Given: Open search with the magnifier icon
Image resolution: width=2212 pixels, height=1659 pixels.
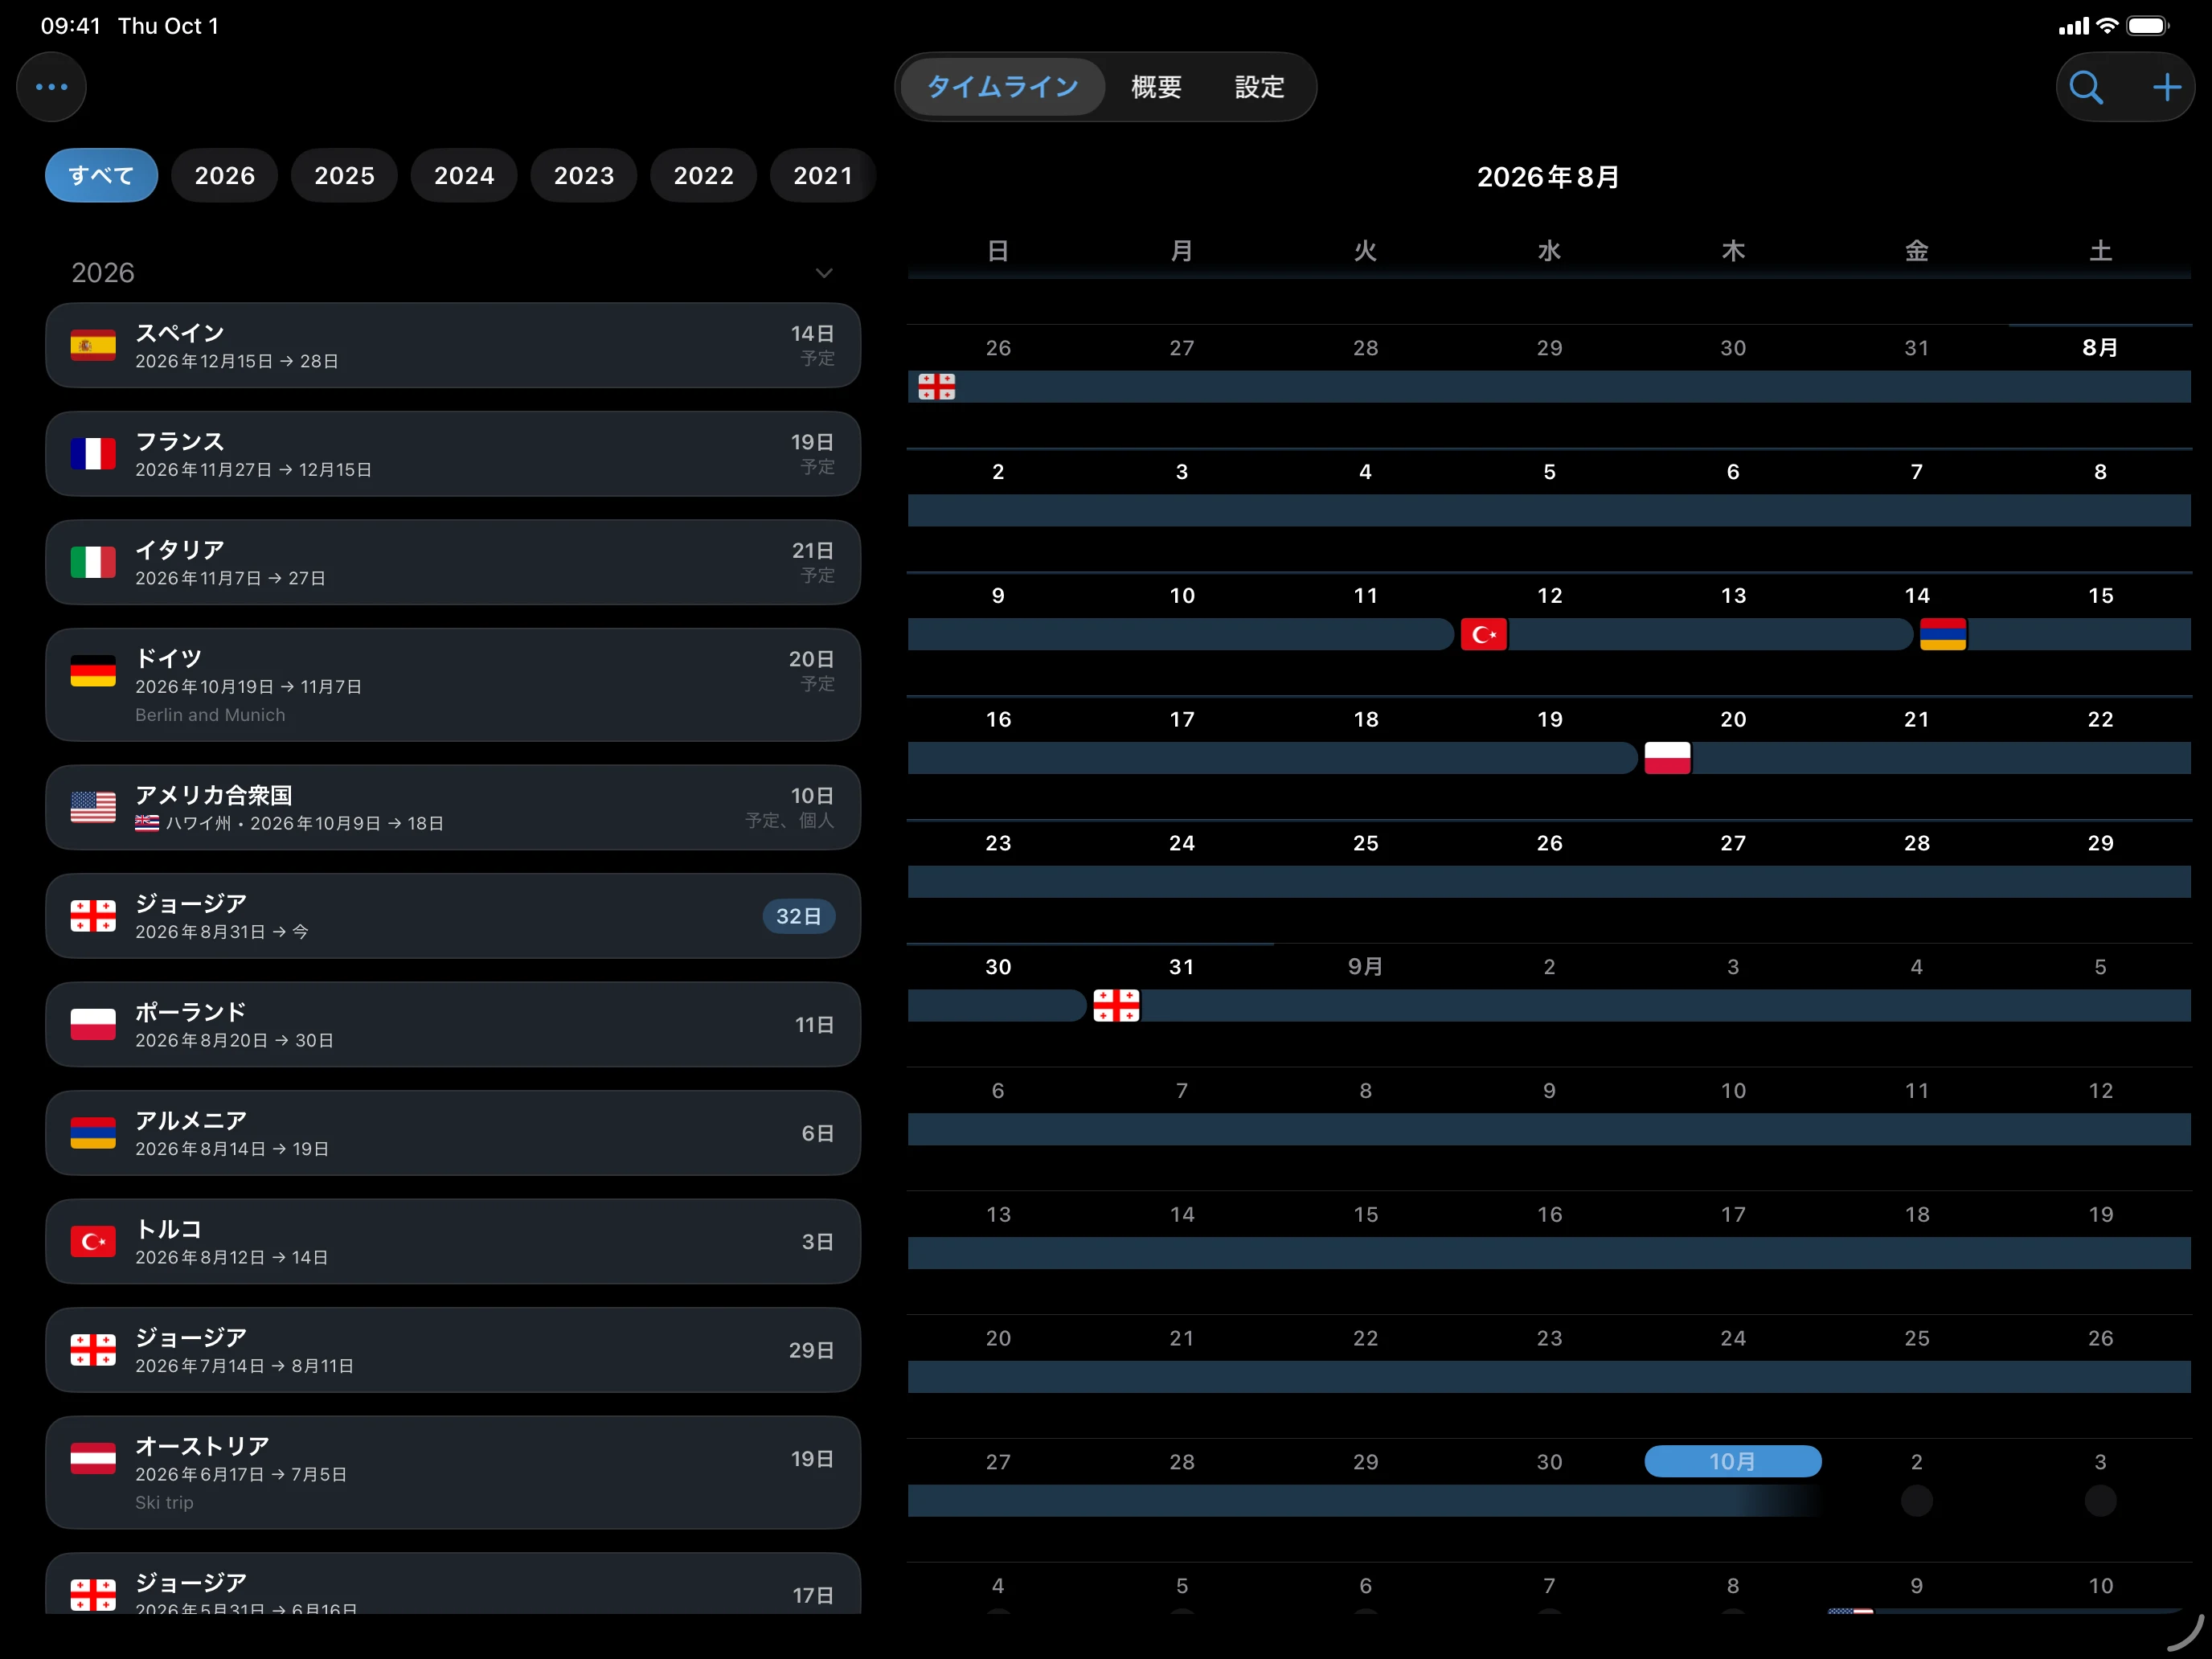Looking at the screenshot, I should tap(2085, 87).
